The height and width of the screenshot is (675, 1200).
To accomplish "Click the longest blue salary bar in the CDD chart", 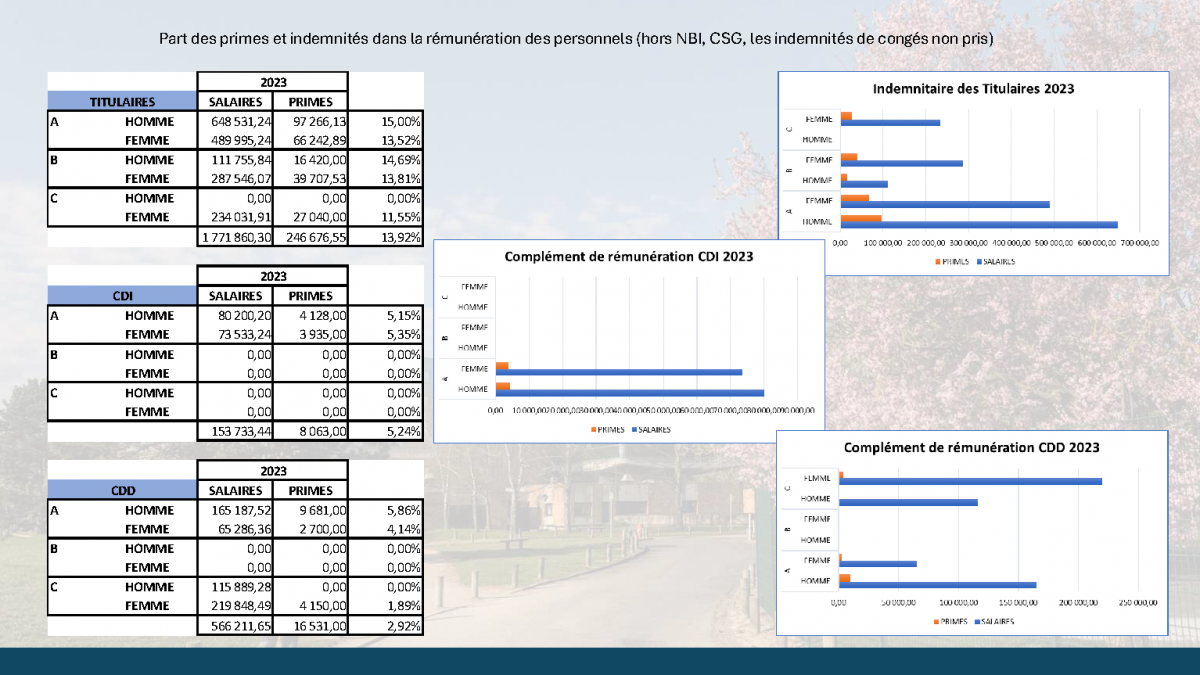I will coord(971,481).
